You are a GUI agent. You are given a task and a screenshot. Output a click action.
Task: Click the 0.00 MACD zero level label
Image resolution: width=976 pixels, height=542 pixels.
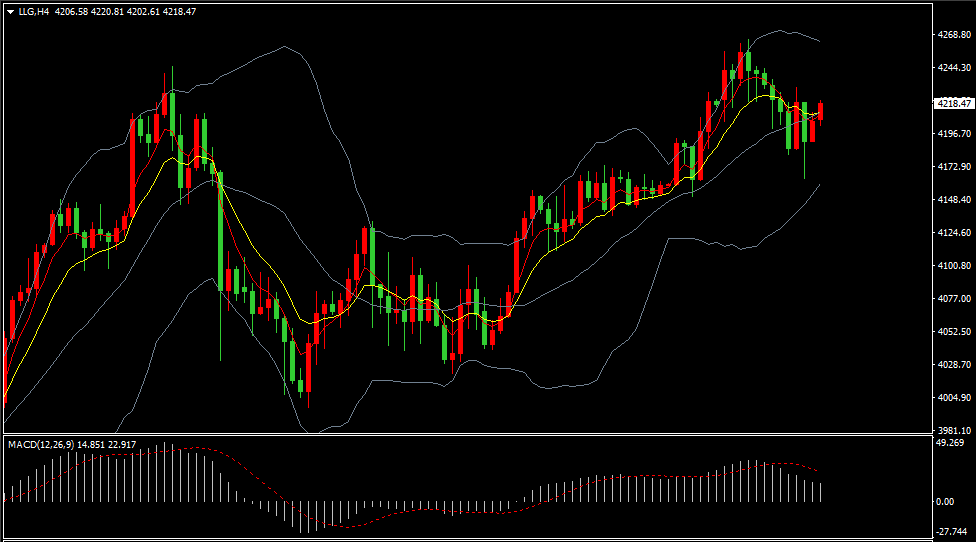(x=944, y=502)
